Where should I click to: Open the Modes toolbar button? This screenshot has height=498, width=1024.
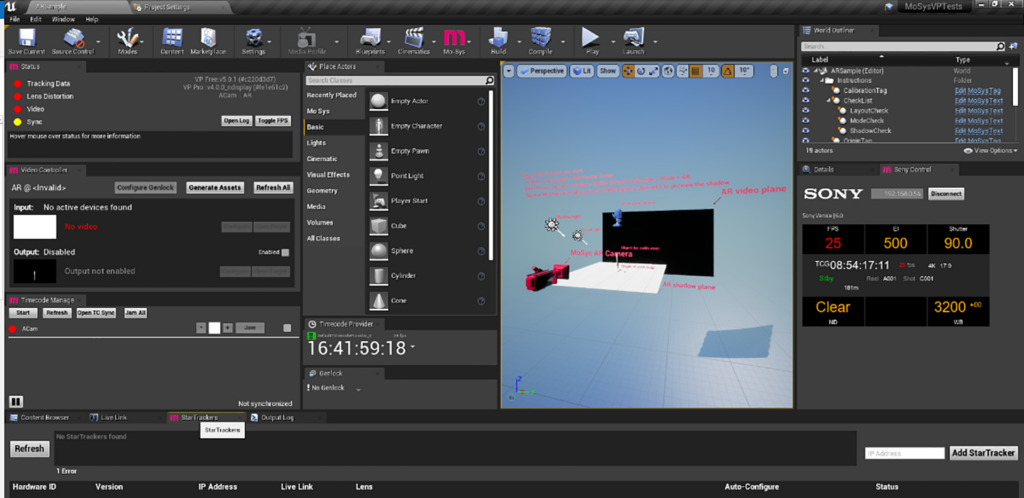[x=127, y=40]
